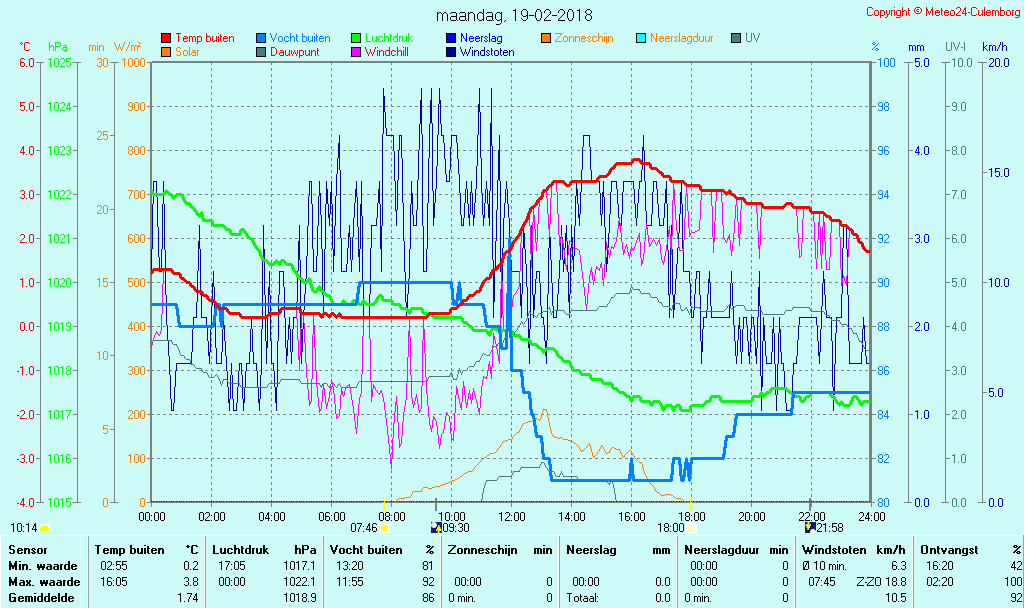Click the orange Zonneschijn legend square
The image size is (1026, 608).
[x=546, y=38]
